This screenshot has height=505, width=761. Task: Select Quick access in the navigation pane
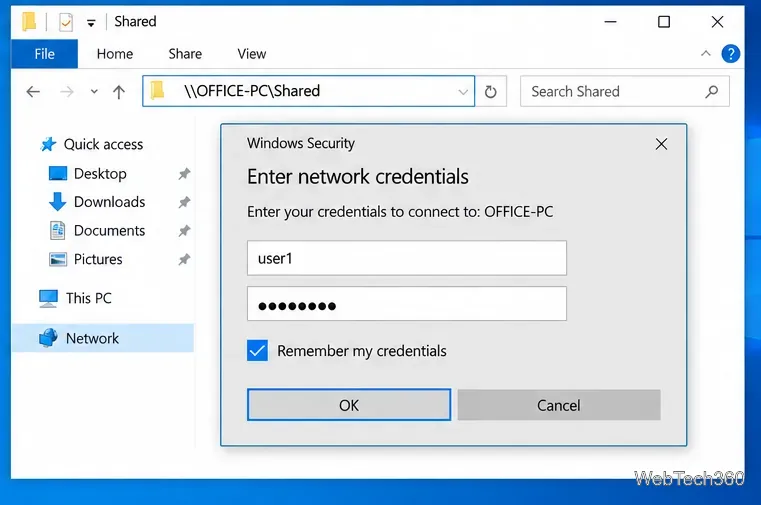pyautogui.click(x=103, y=144)
